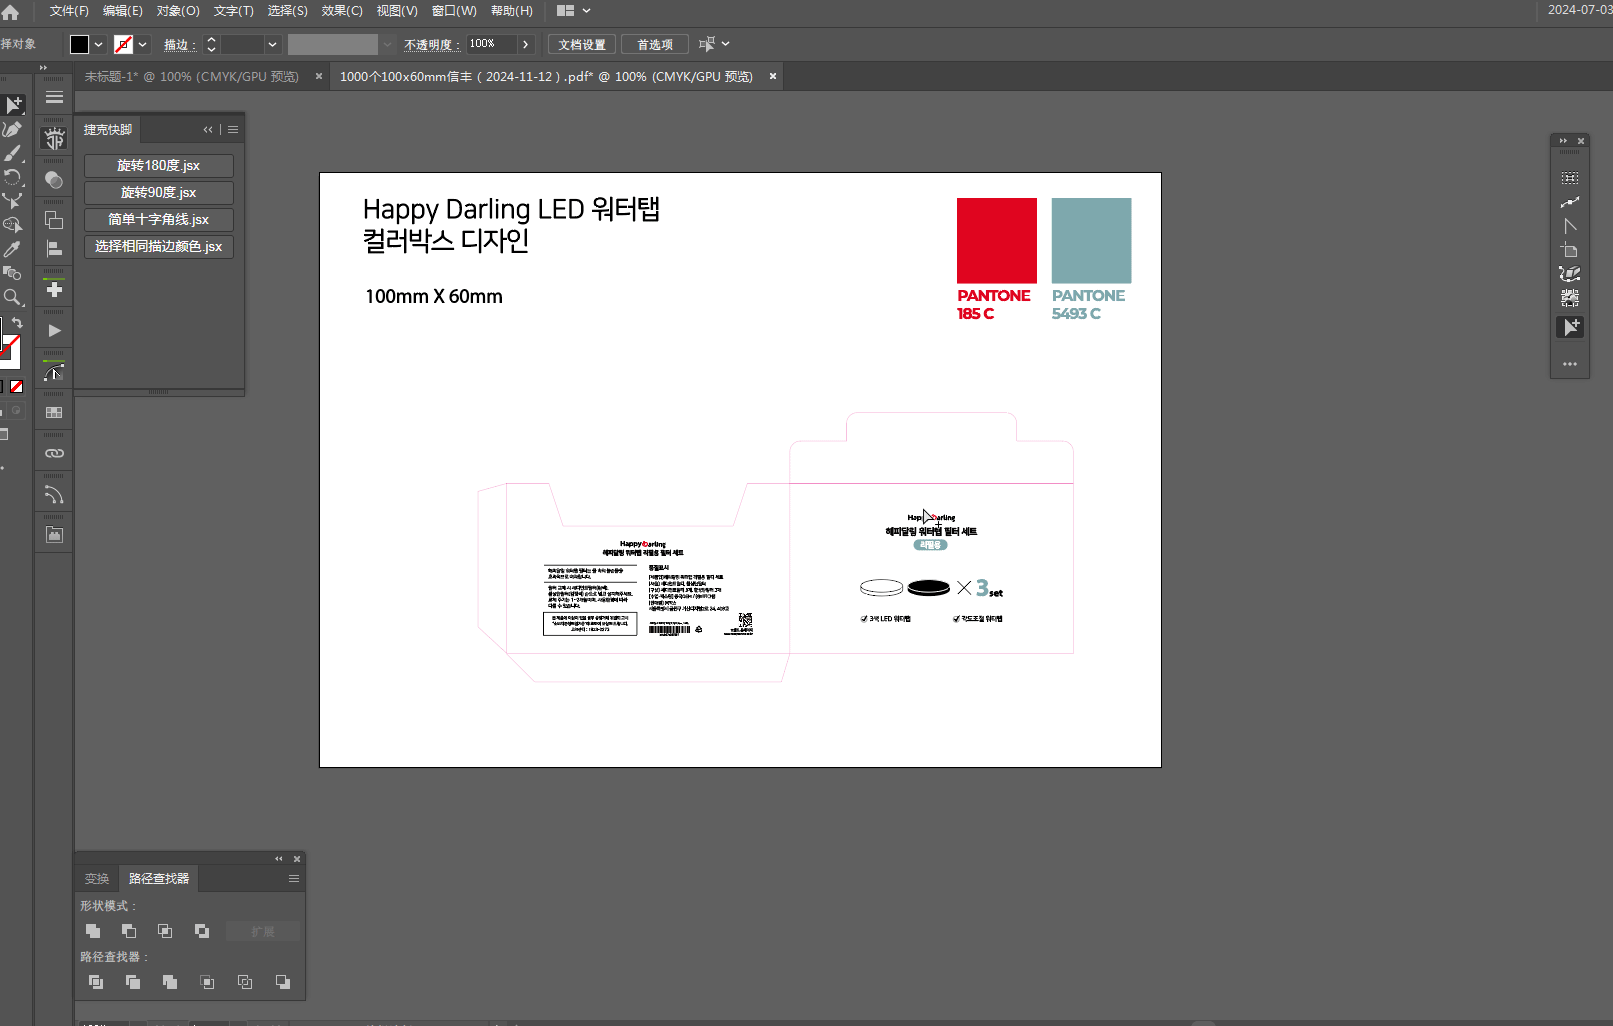Click the black fill color swatch
Viewport: 1613px width, 1026px height.
point(79,45)
